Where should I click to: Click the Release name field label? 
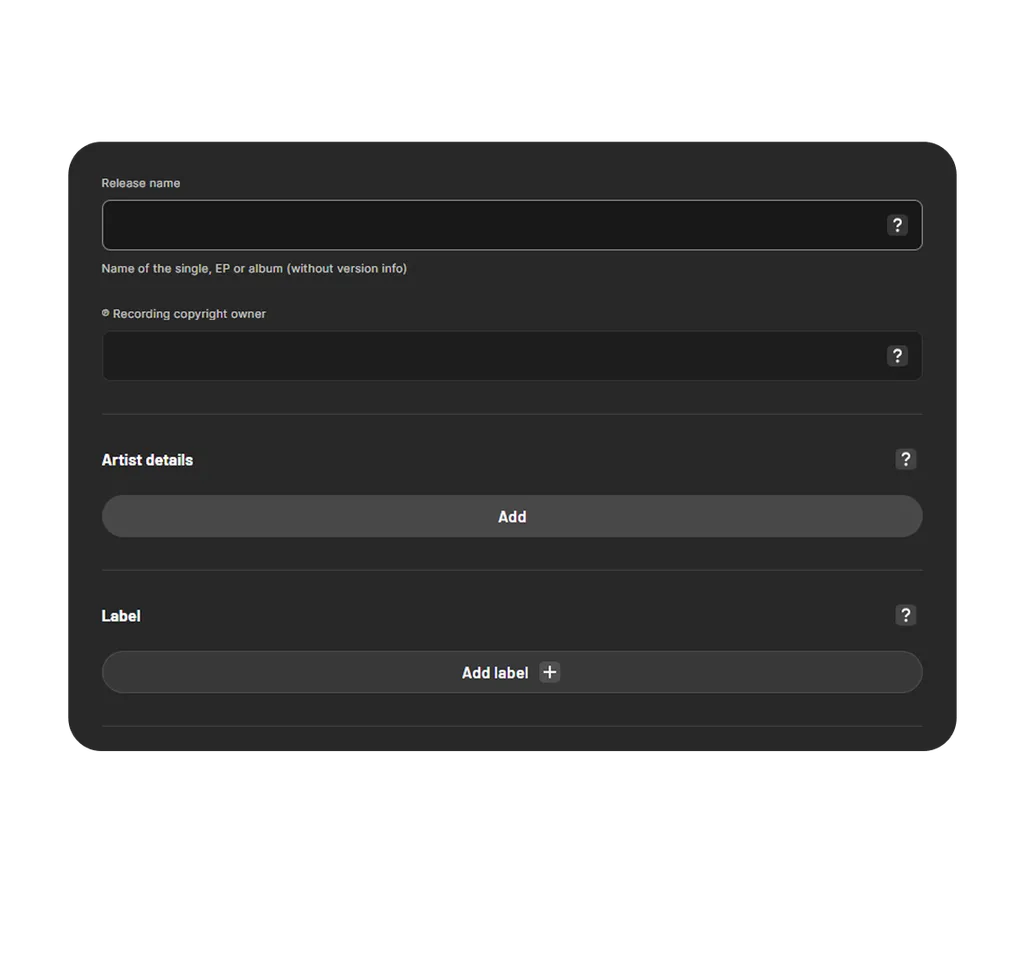[140, 183]
